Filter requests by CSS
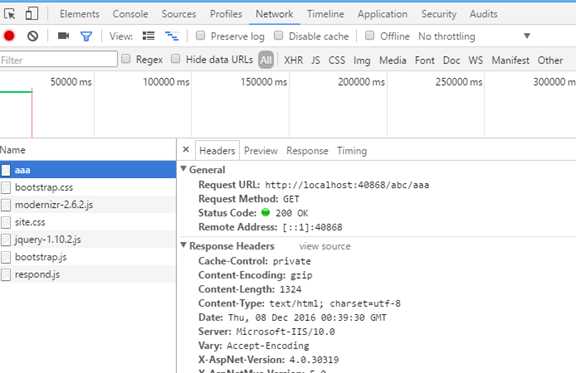This screenshot has width=576, height=373. [336, 60]
